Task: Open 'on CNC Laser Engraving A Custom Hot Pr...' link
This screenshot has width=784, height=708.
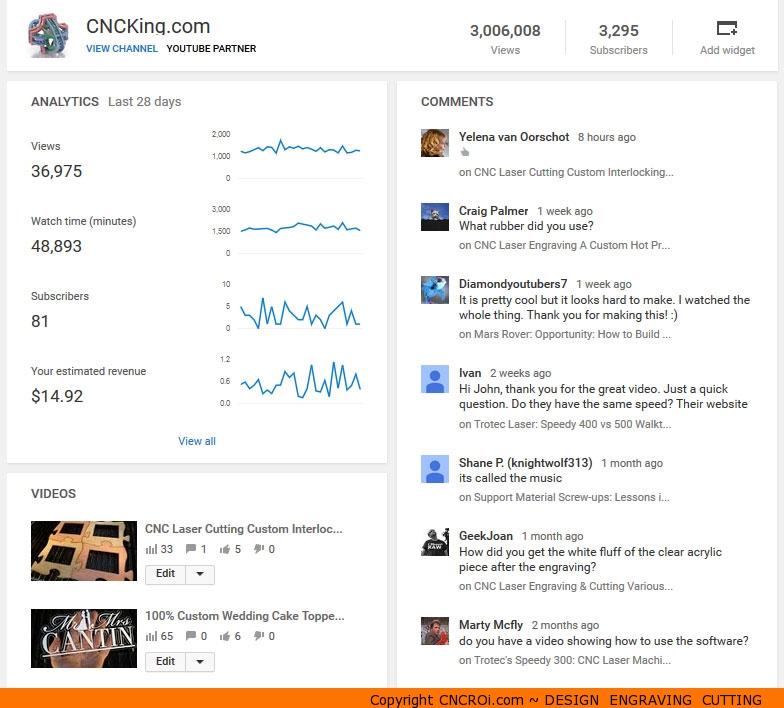Action: click(x=564, y=245)
